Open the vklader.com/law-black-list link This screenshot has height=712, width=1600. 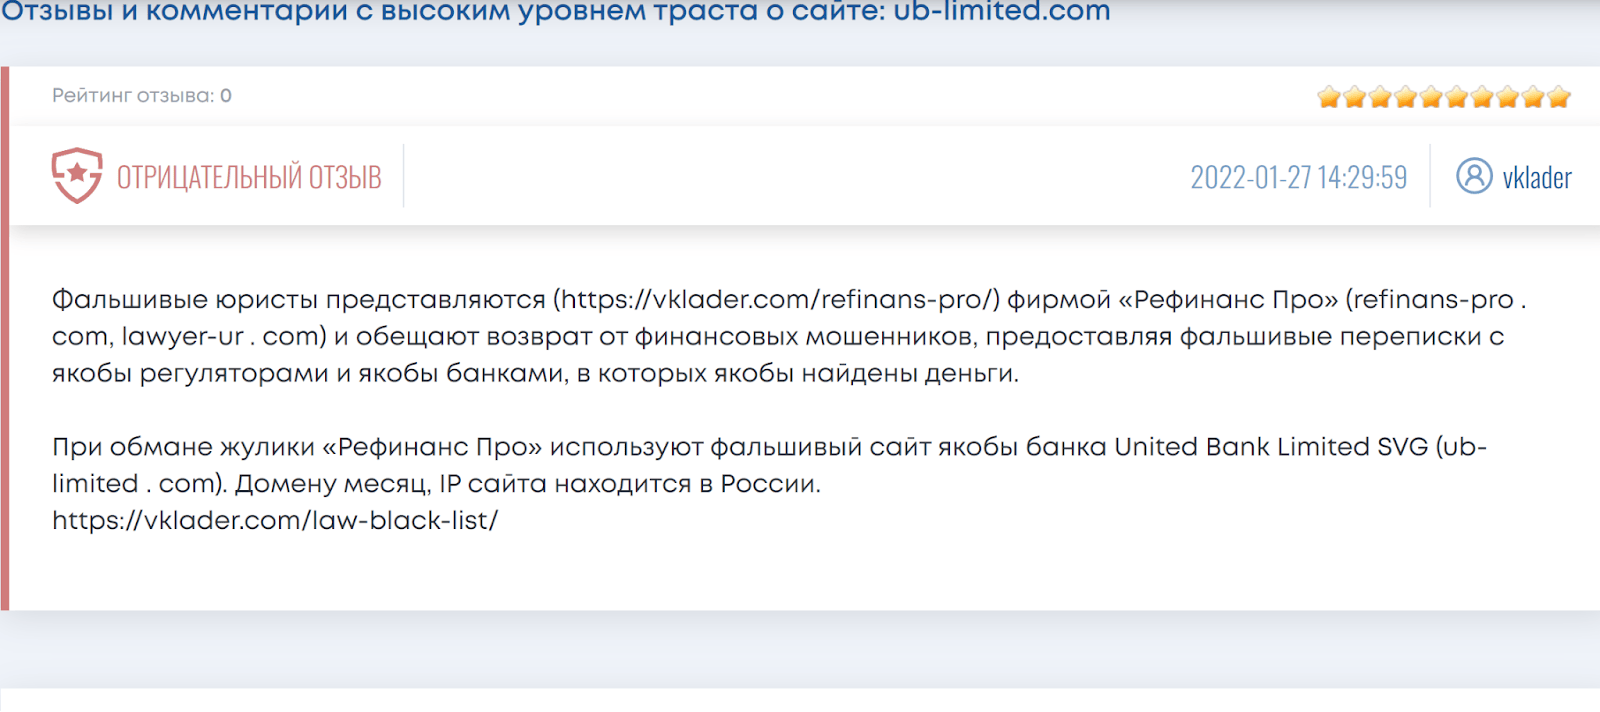tap(275, 521)
